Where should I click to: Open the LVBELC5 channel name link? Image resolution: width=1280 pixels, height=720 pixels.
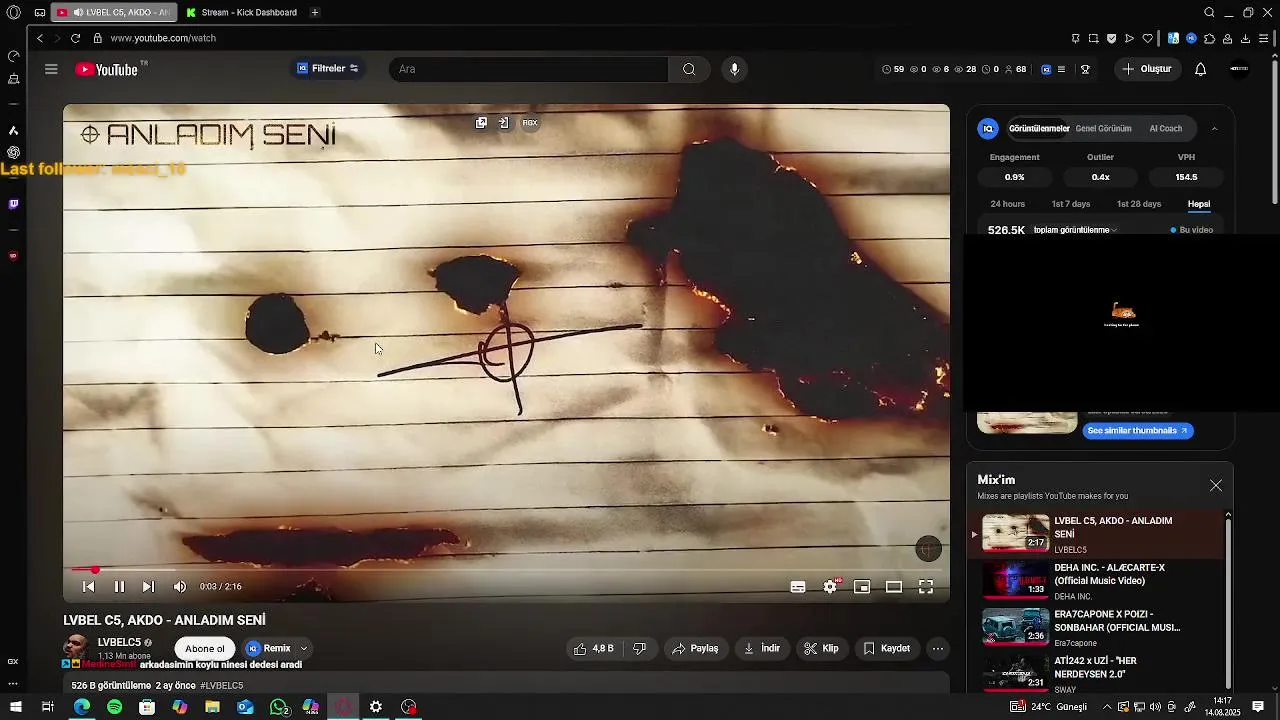(119, 642)
